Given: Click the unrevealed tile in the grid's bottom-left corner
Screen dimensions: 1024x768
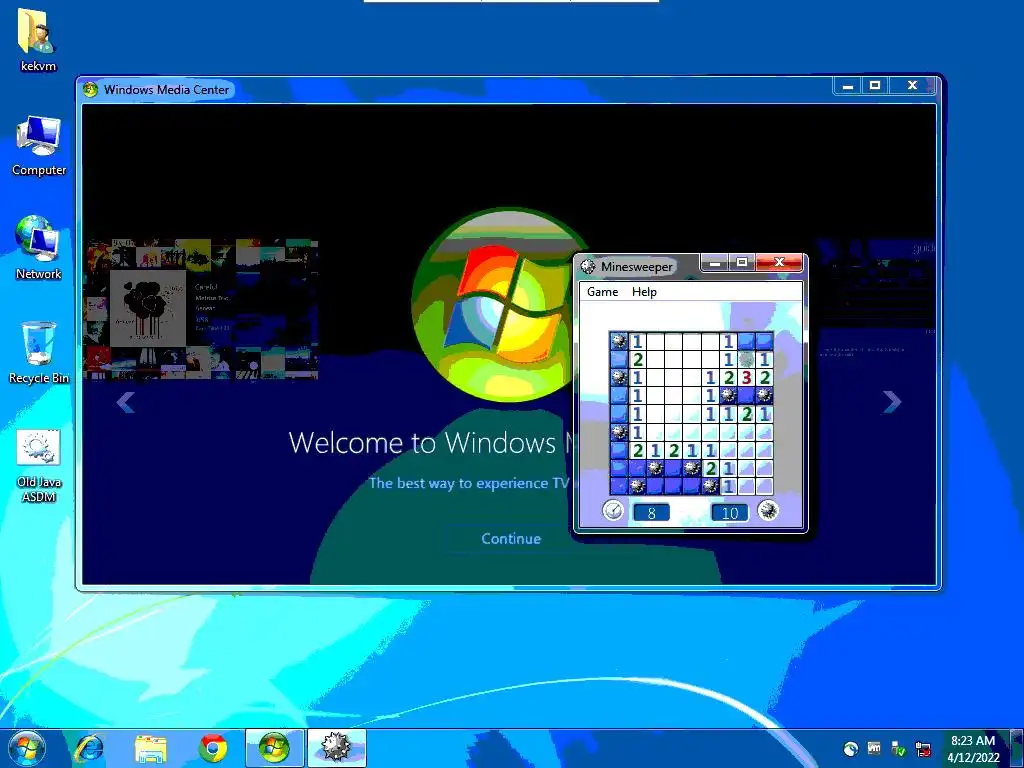Looking at the screenshot, I should pos(618,486).
